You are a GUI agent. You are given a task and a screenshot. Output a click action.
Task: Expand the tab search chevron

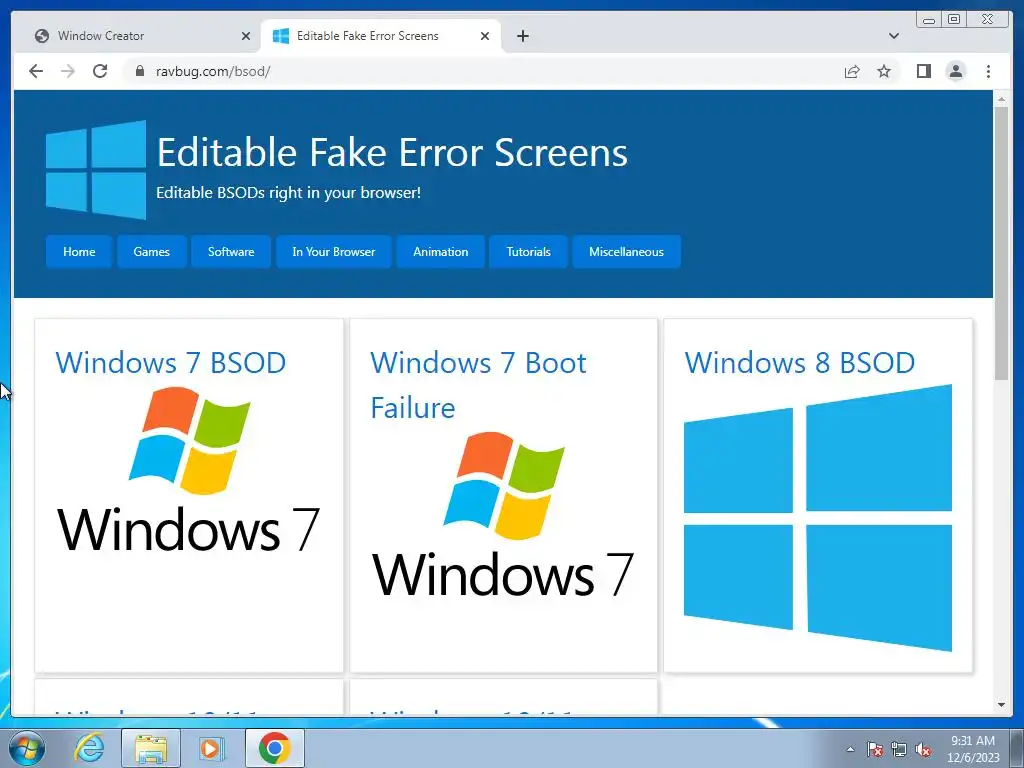(894, 36)
